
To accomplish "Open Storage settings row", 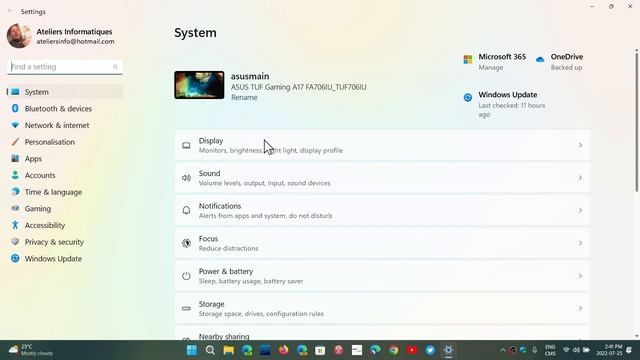I will (x=382, y=309).
